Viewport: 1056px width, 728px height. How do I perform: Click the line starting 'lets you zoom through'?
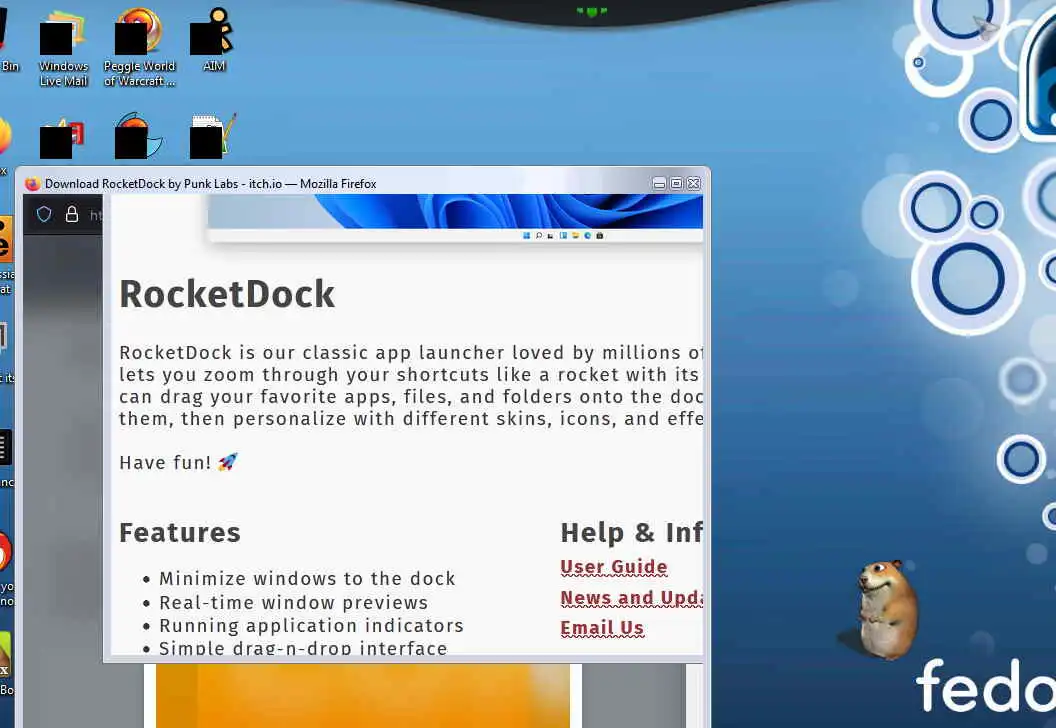tap(409, 374)
